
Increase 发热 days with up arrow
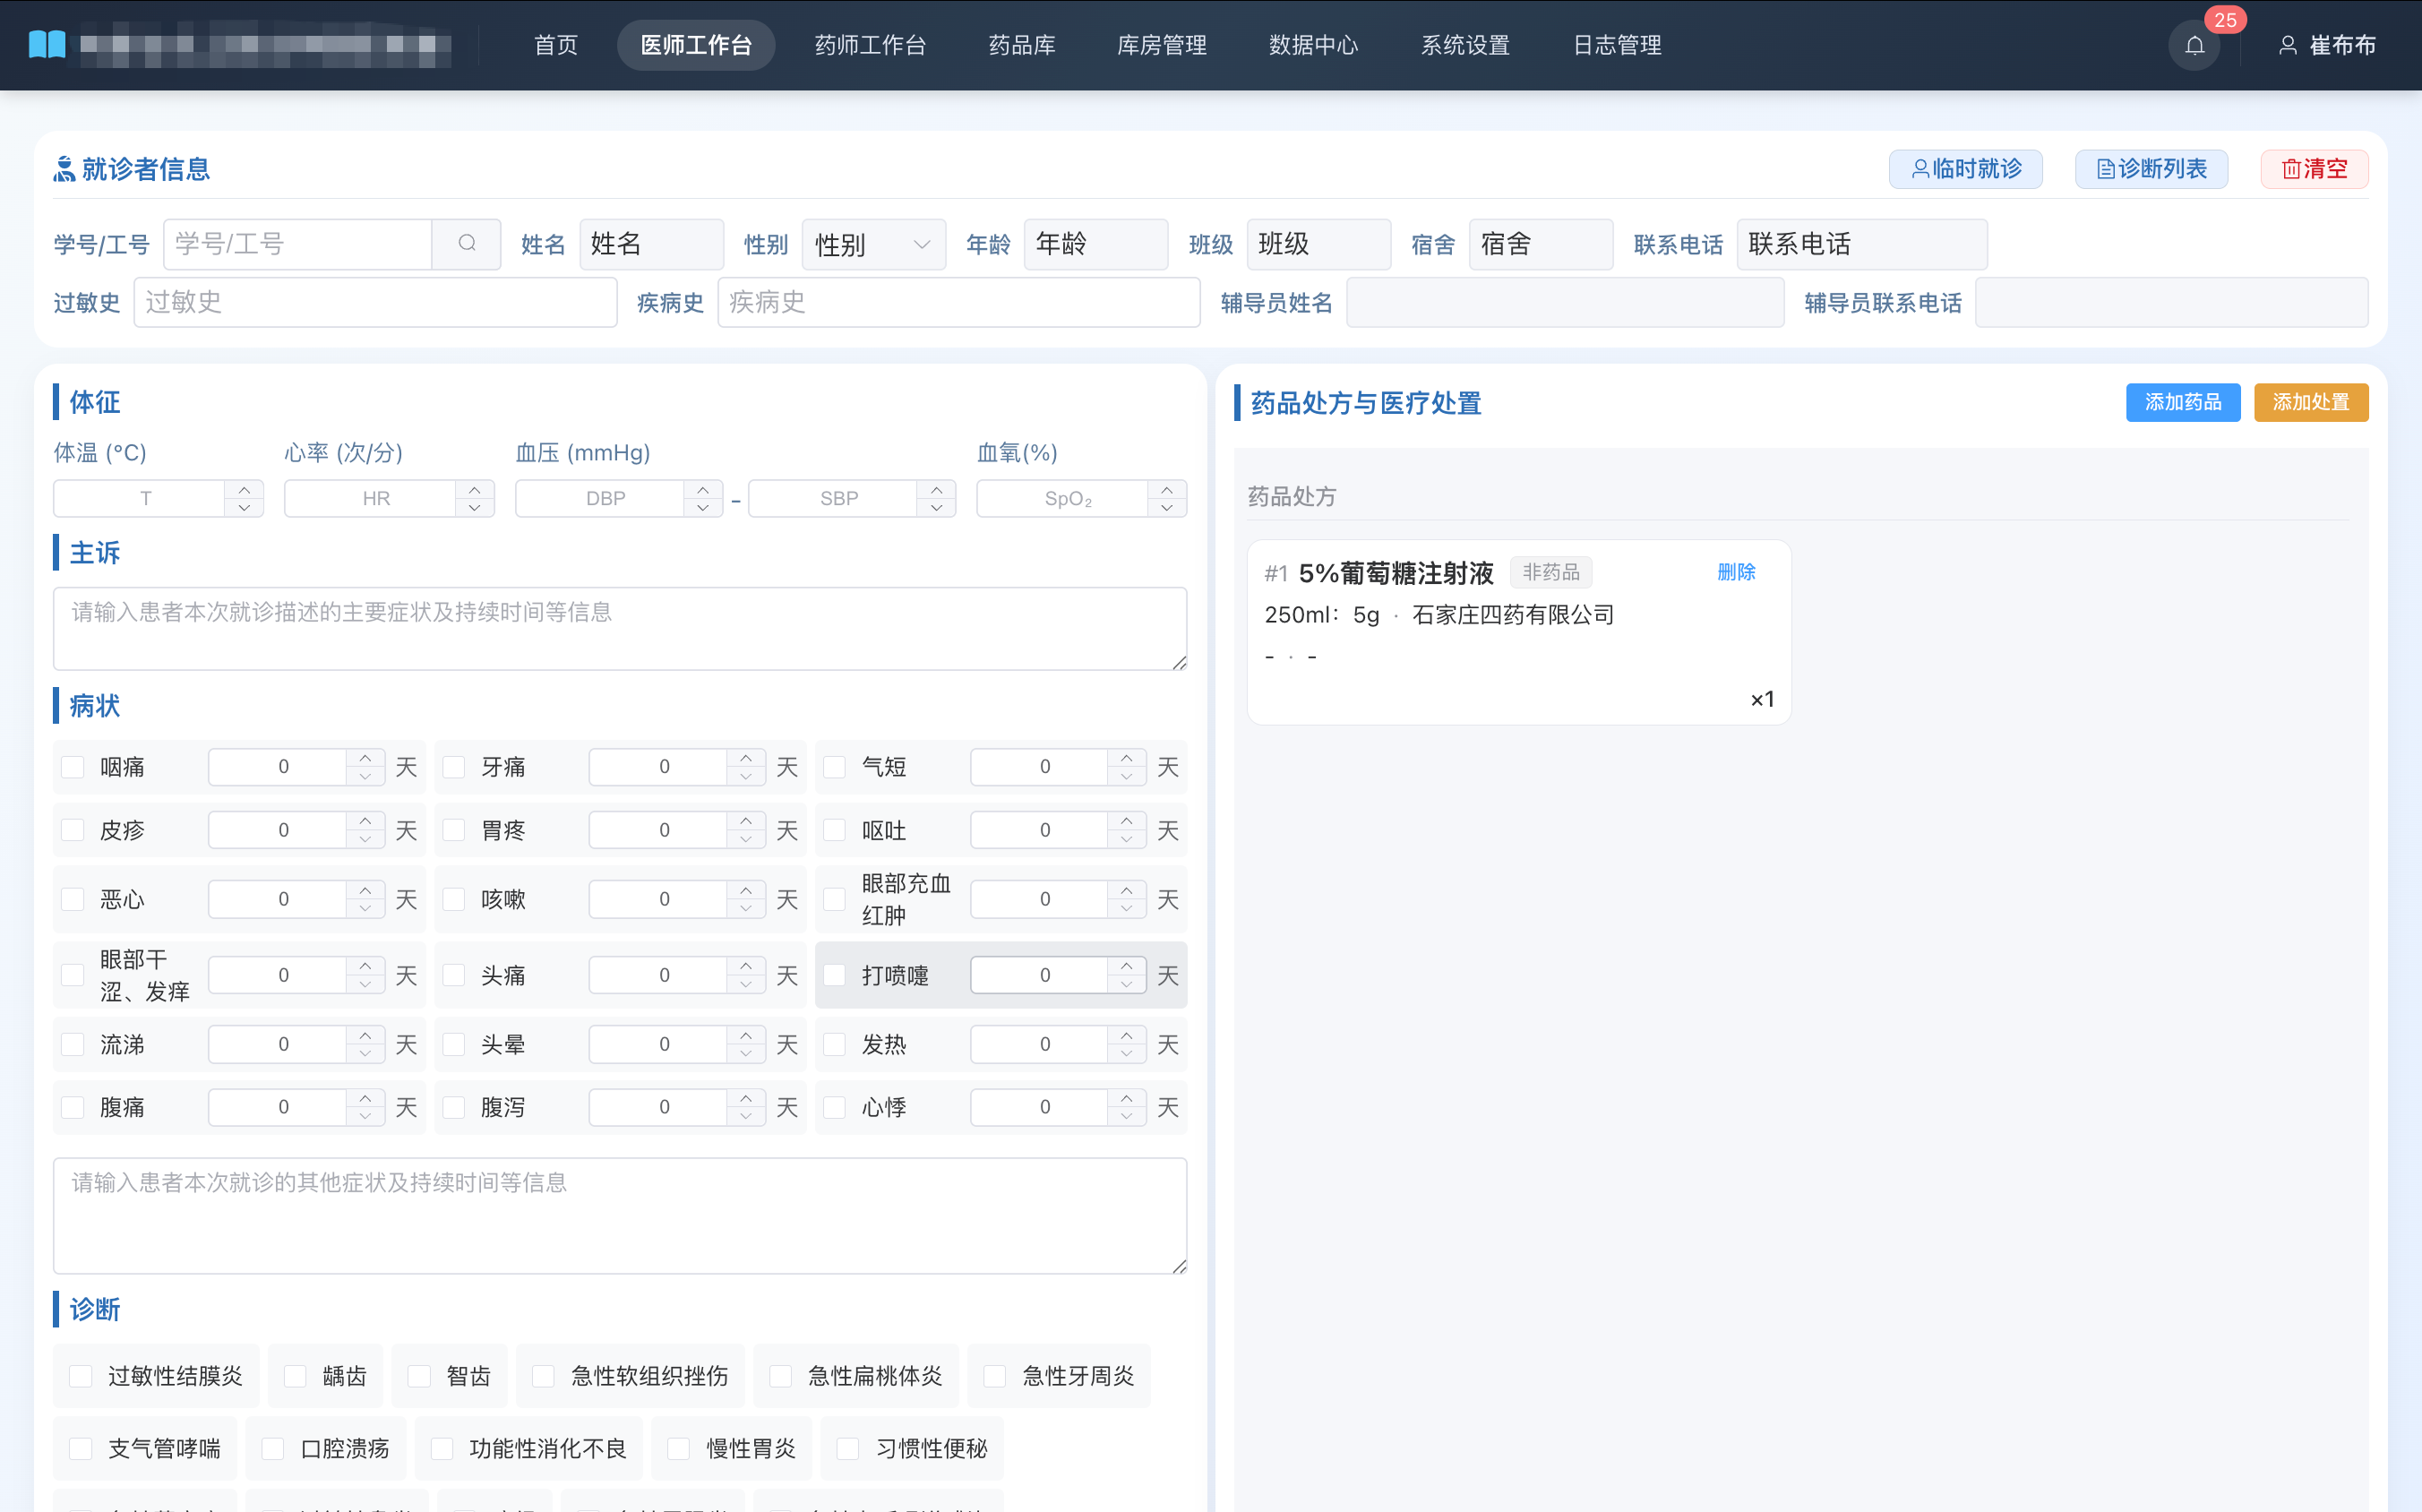1127,1035
